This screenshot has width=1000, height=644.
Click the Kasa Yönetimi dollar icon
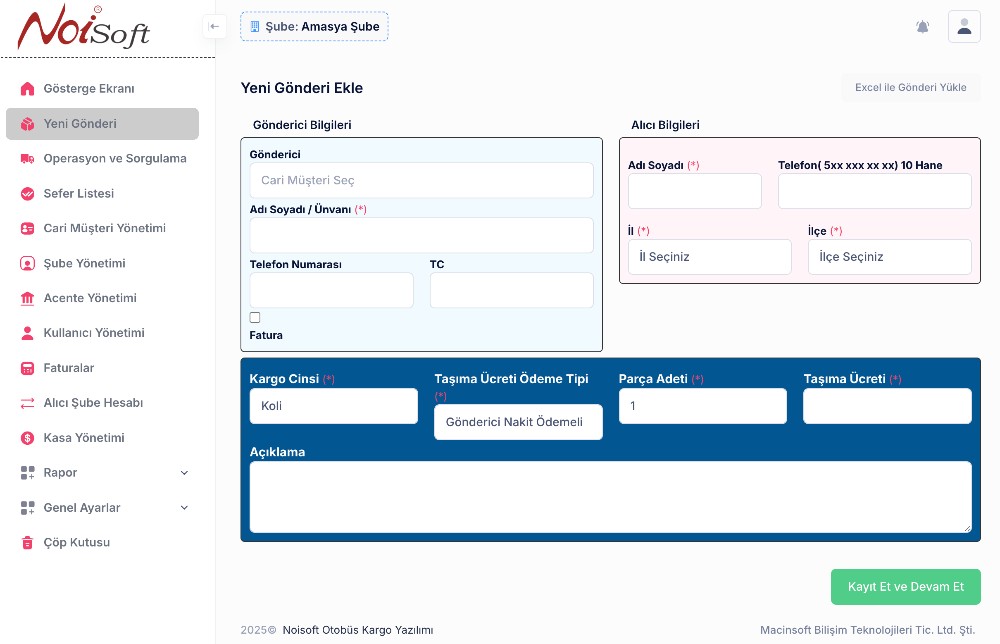click(27, 438)
